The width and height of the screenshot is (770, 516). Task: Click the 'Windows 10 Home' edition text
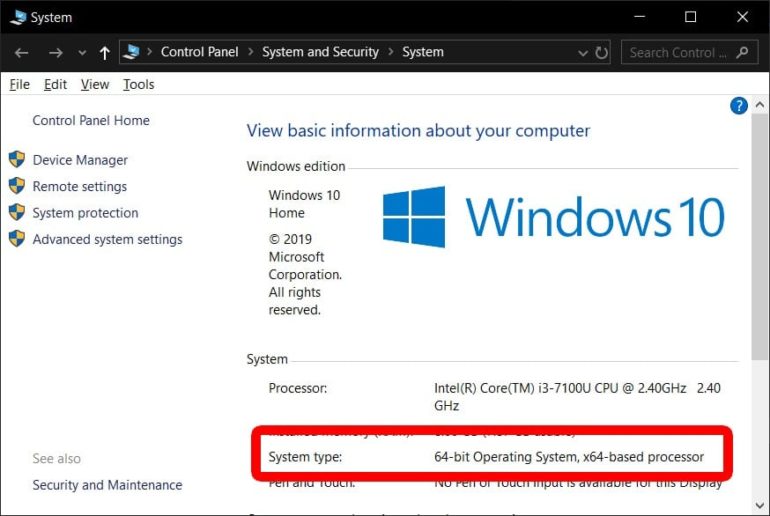pyautogui.click(x=304, y=204)
